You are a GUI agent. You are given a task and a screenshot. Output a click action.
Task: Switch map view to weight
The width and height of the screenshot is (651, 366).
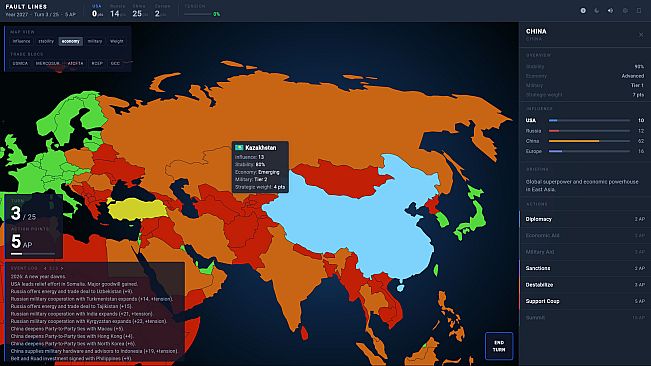(117, 41)
